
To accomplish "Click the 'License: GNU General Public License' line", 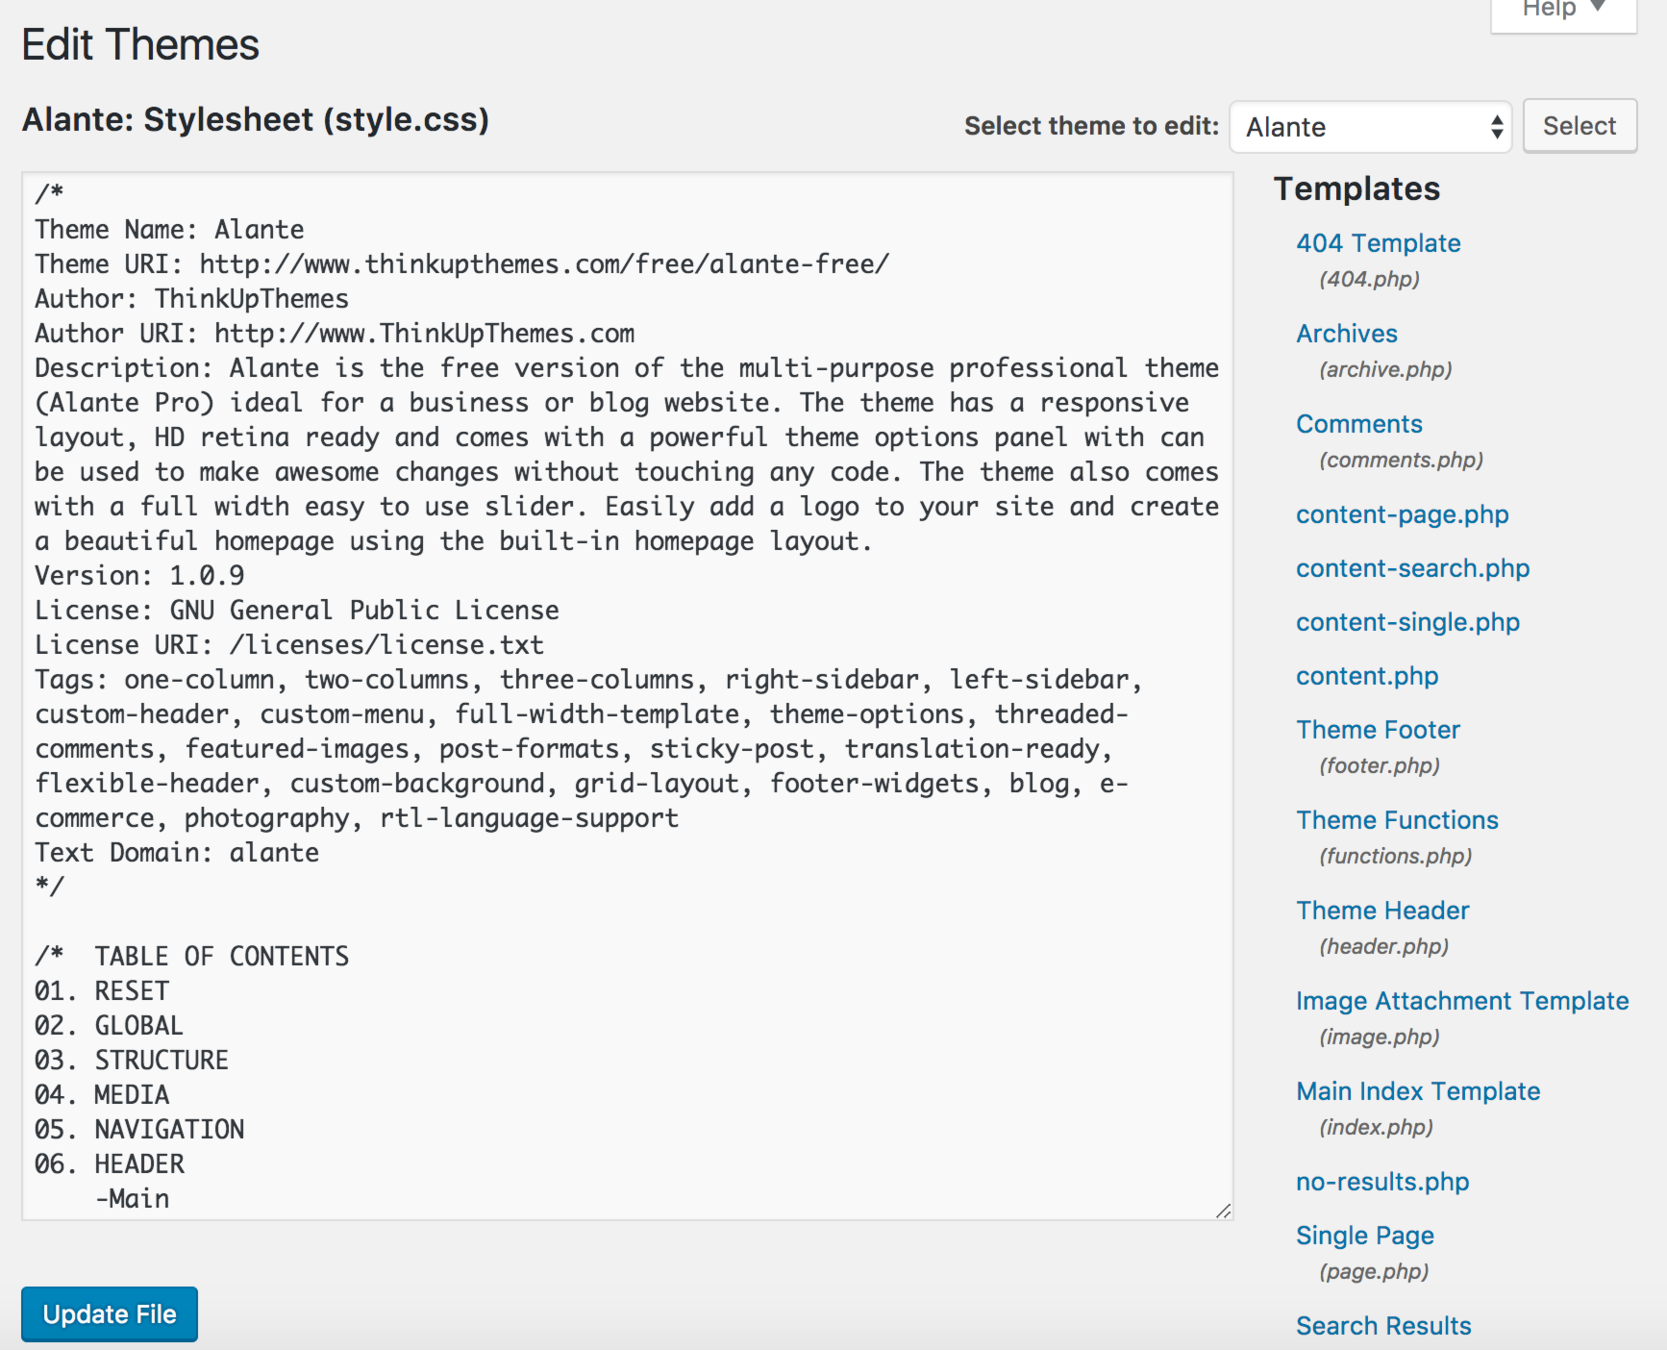I will click(297, 610).
